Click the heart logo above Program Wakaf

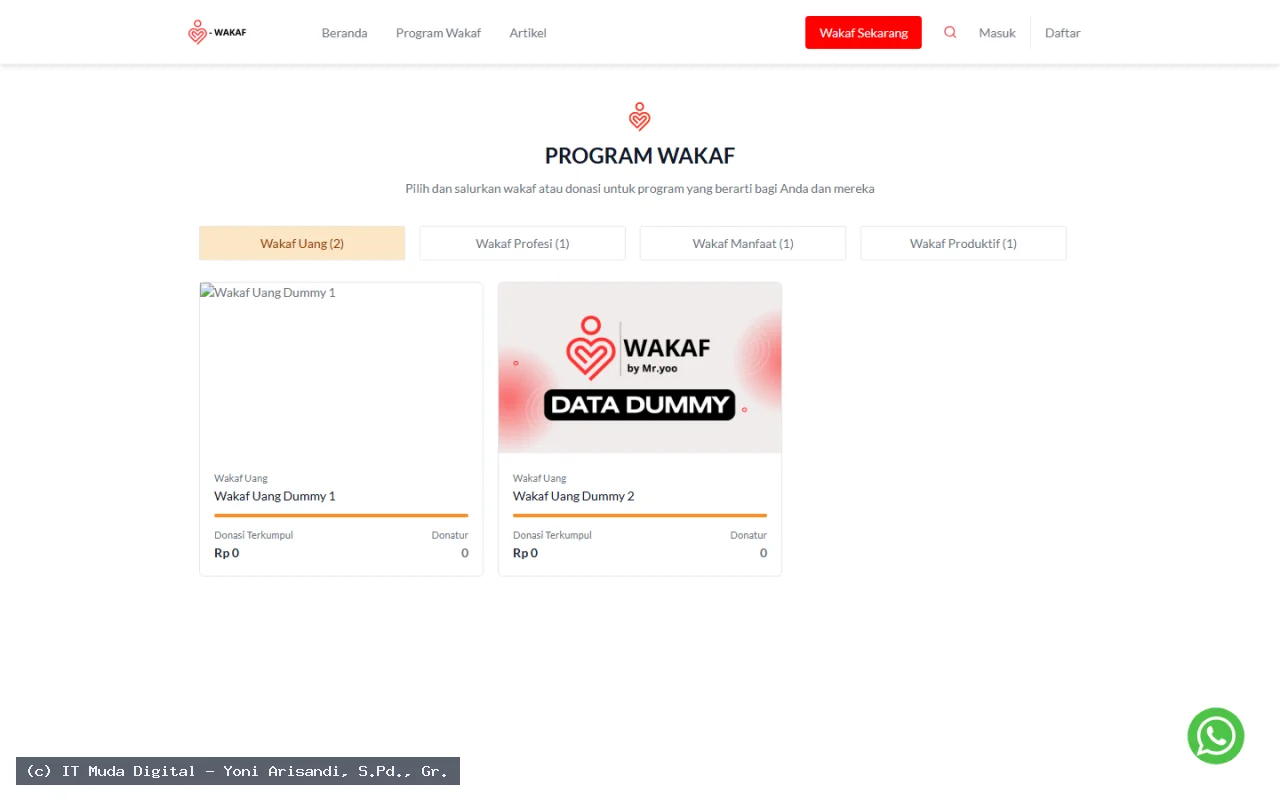pyautogui.click(x=640, y=117)
